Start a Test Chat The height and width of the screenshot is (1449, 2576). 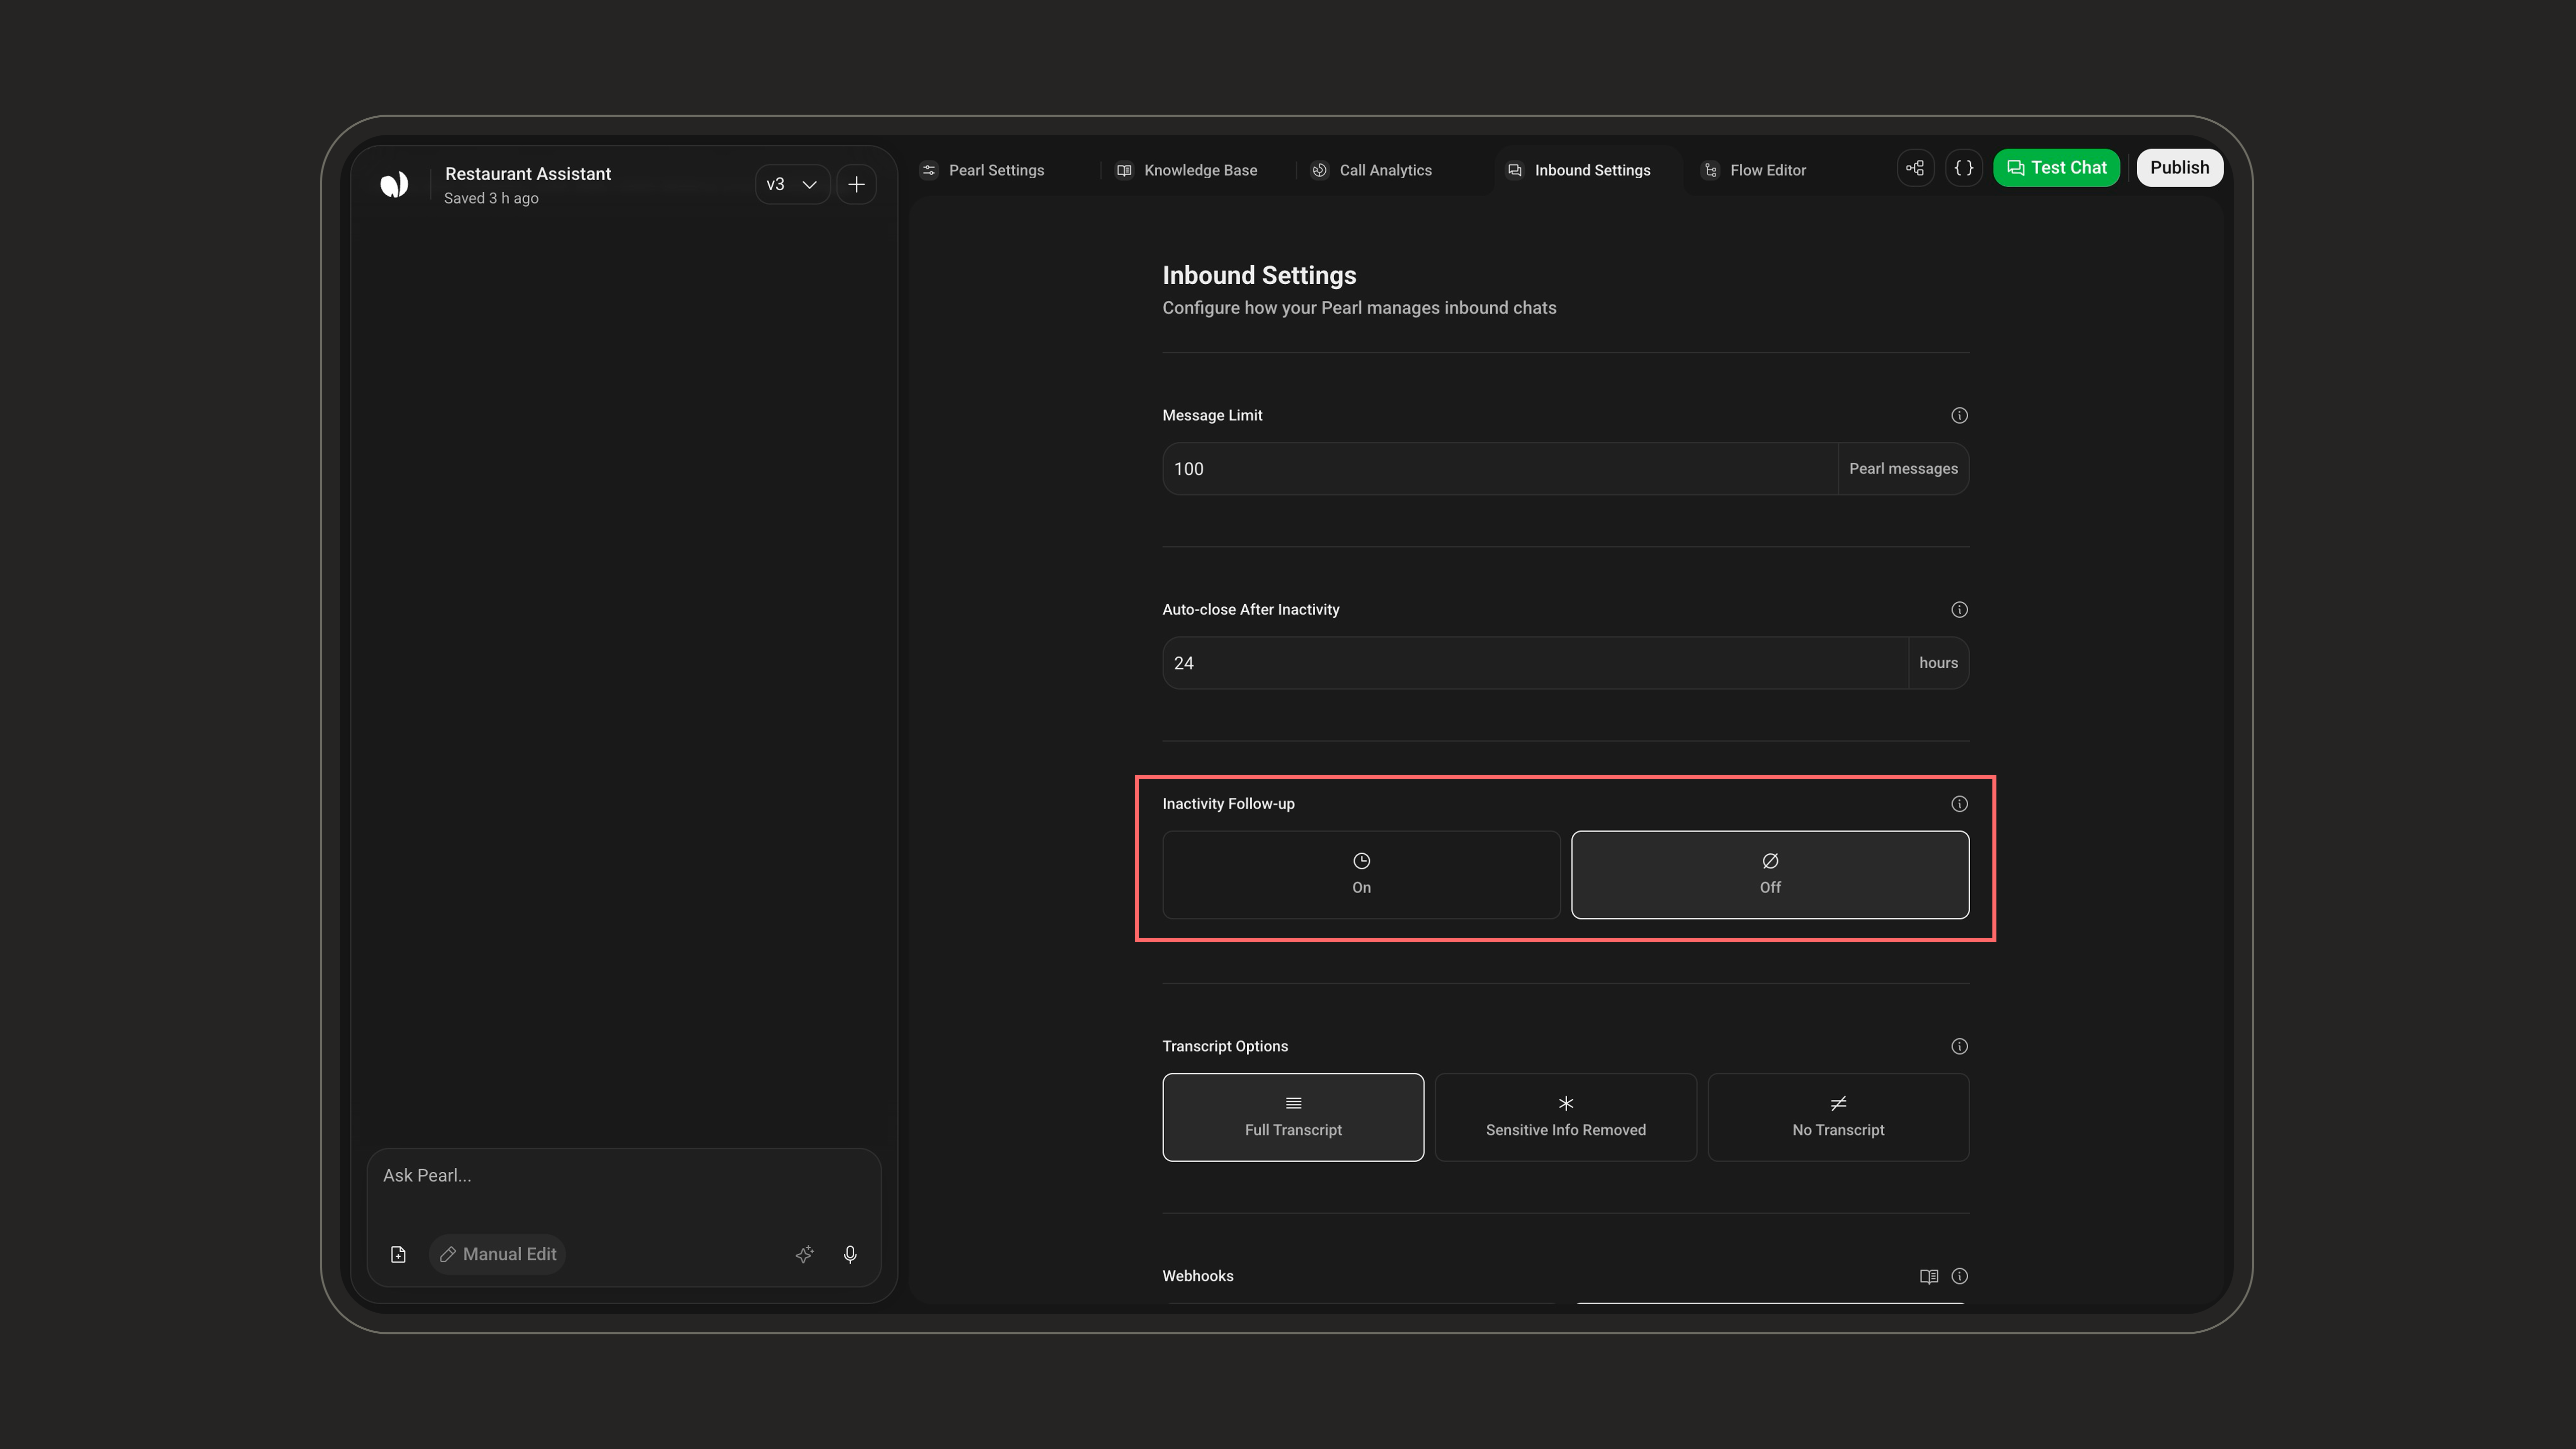click(x=2056, y=168)
